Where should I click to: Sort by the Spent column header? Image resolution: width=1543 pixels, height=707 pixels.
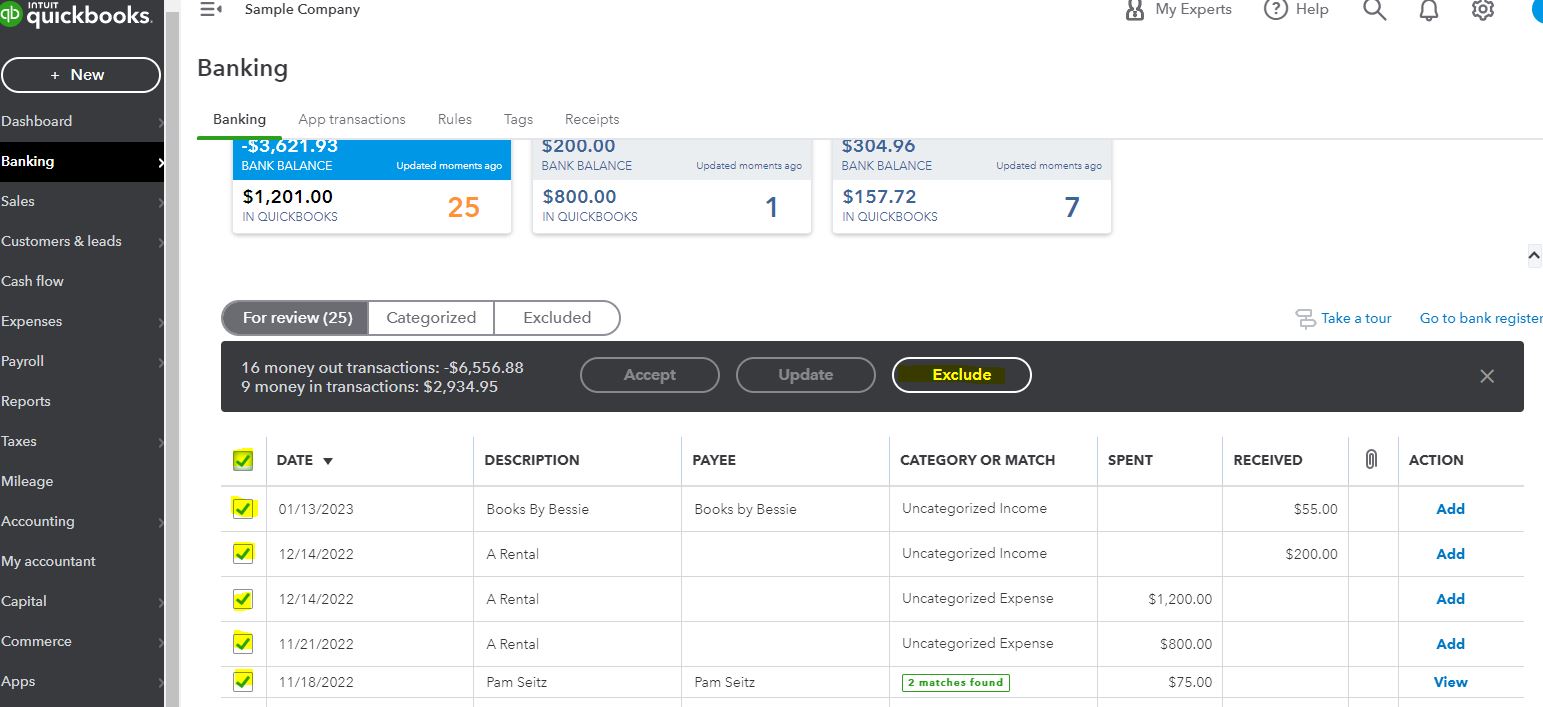(x=1130, y=460)
